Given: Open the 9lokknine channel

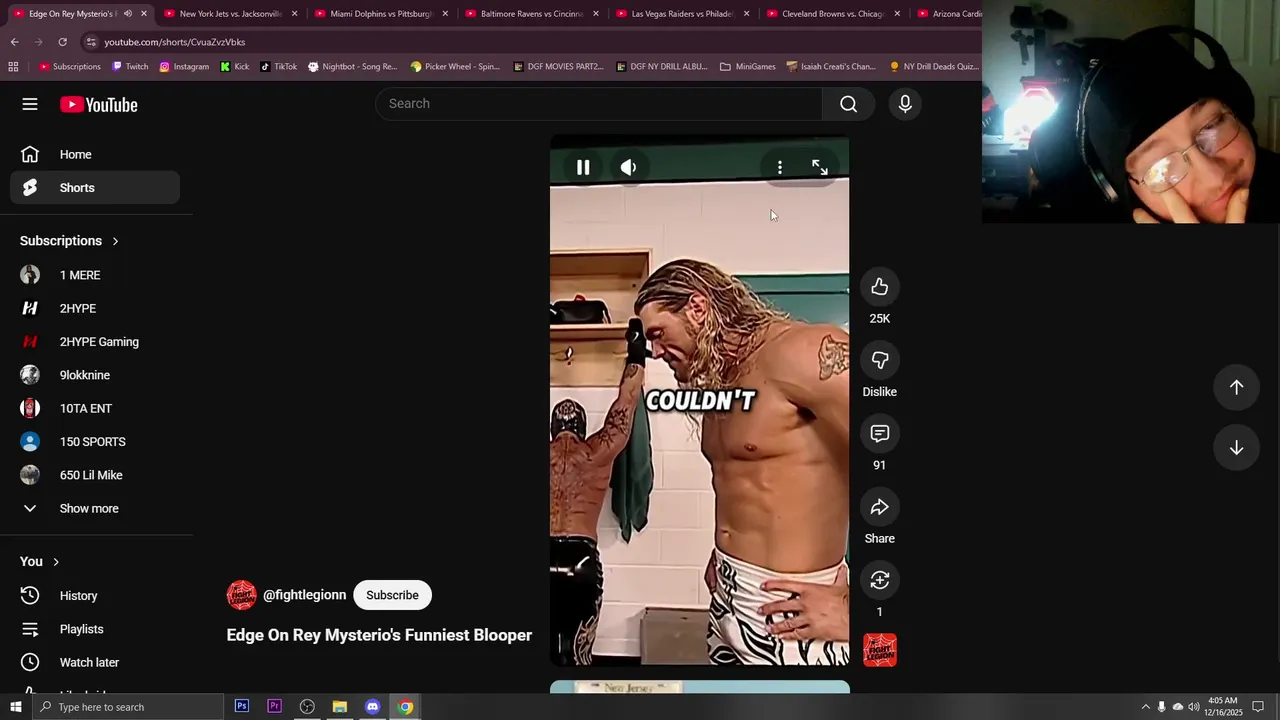Looking at the screenshot, I should click(x=95, y=375).
